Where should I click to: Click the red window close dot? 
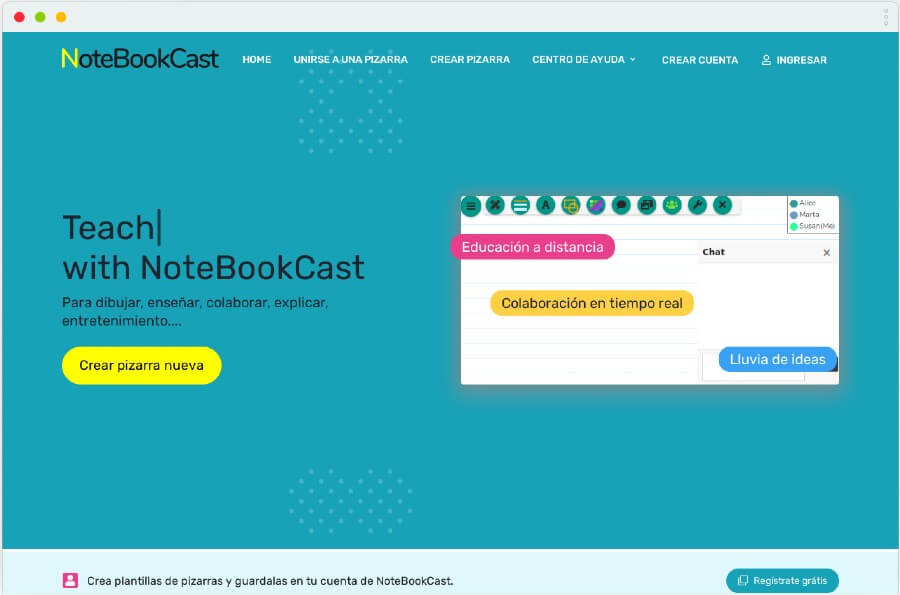(19, 17)
